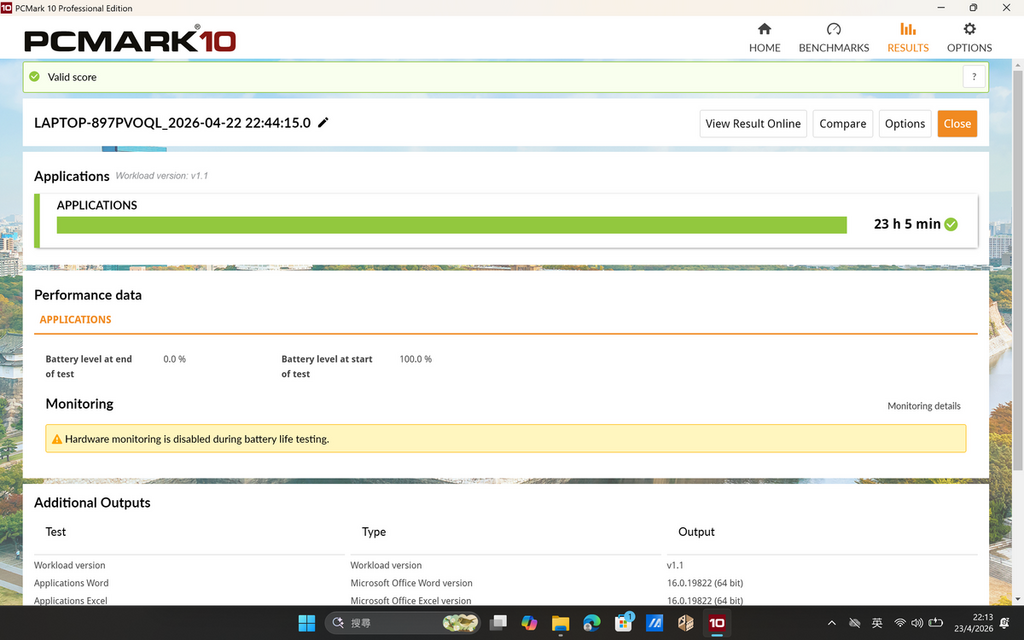Open Monitoring details link
Screen dimensions: 1024x640
point(923,406)
